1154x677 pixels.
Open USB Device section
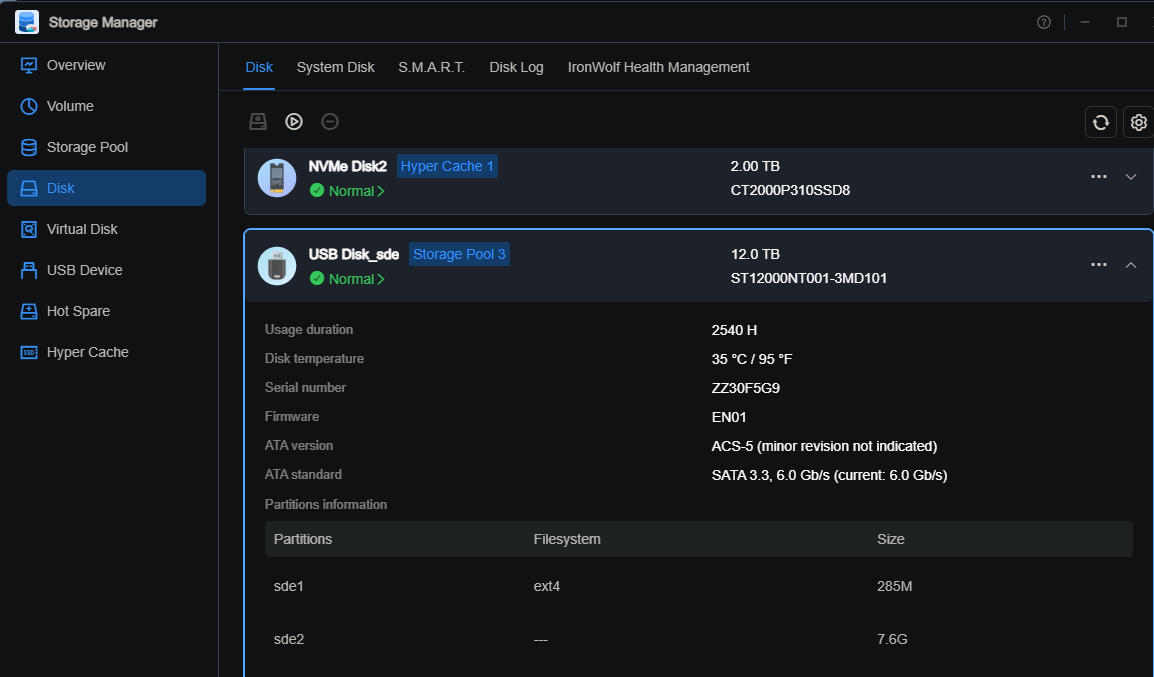[106, 270]
